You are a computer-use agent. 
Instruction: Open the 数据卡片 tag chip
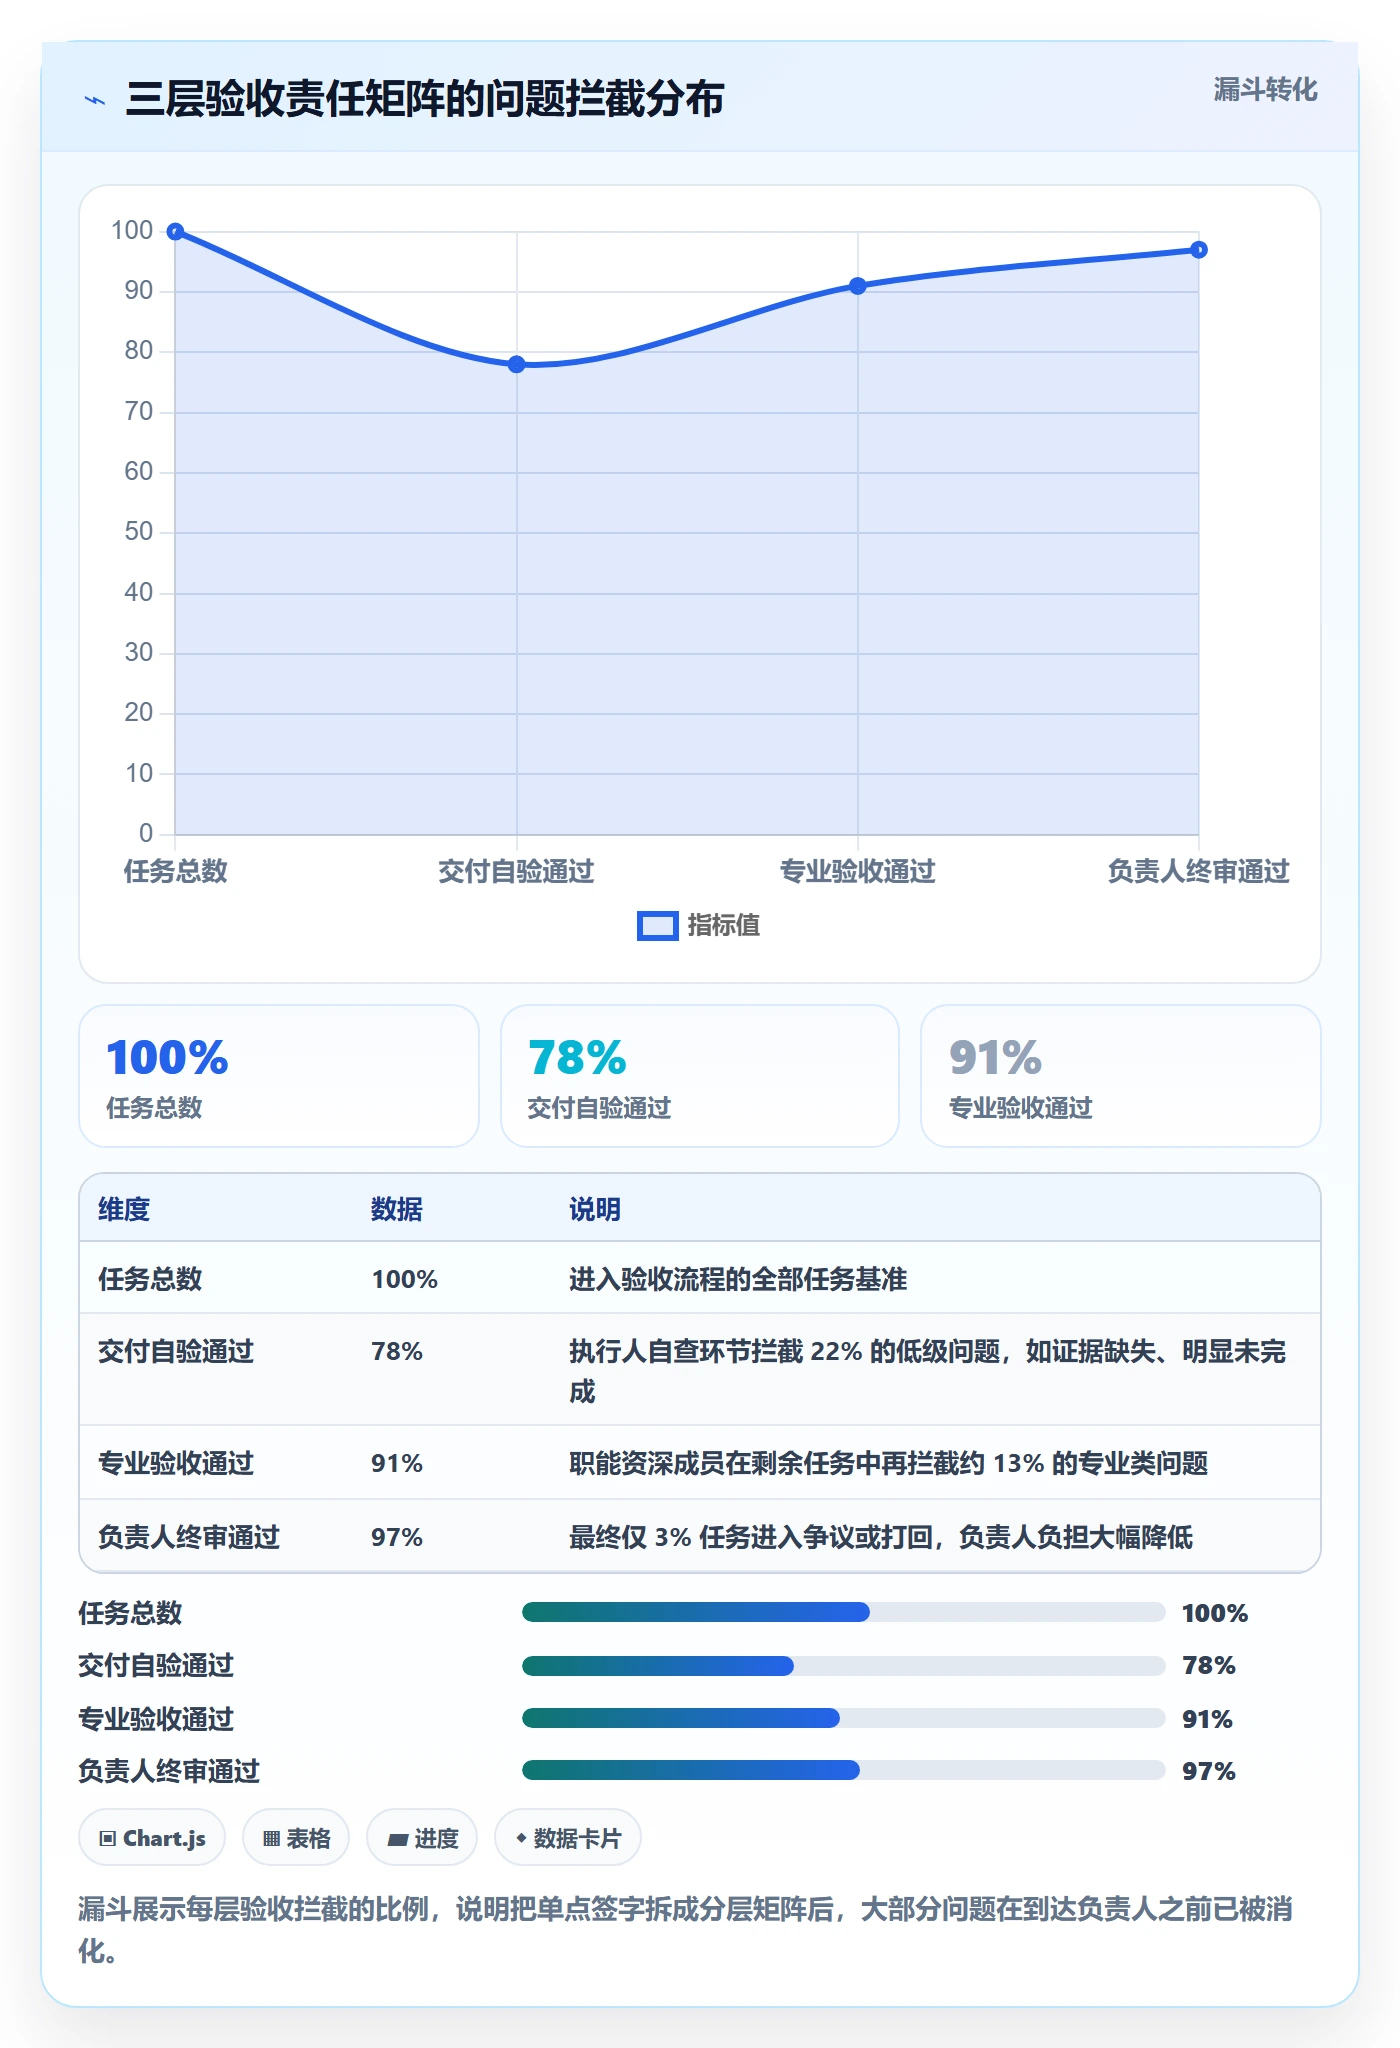568,1838
